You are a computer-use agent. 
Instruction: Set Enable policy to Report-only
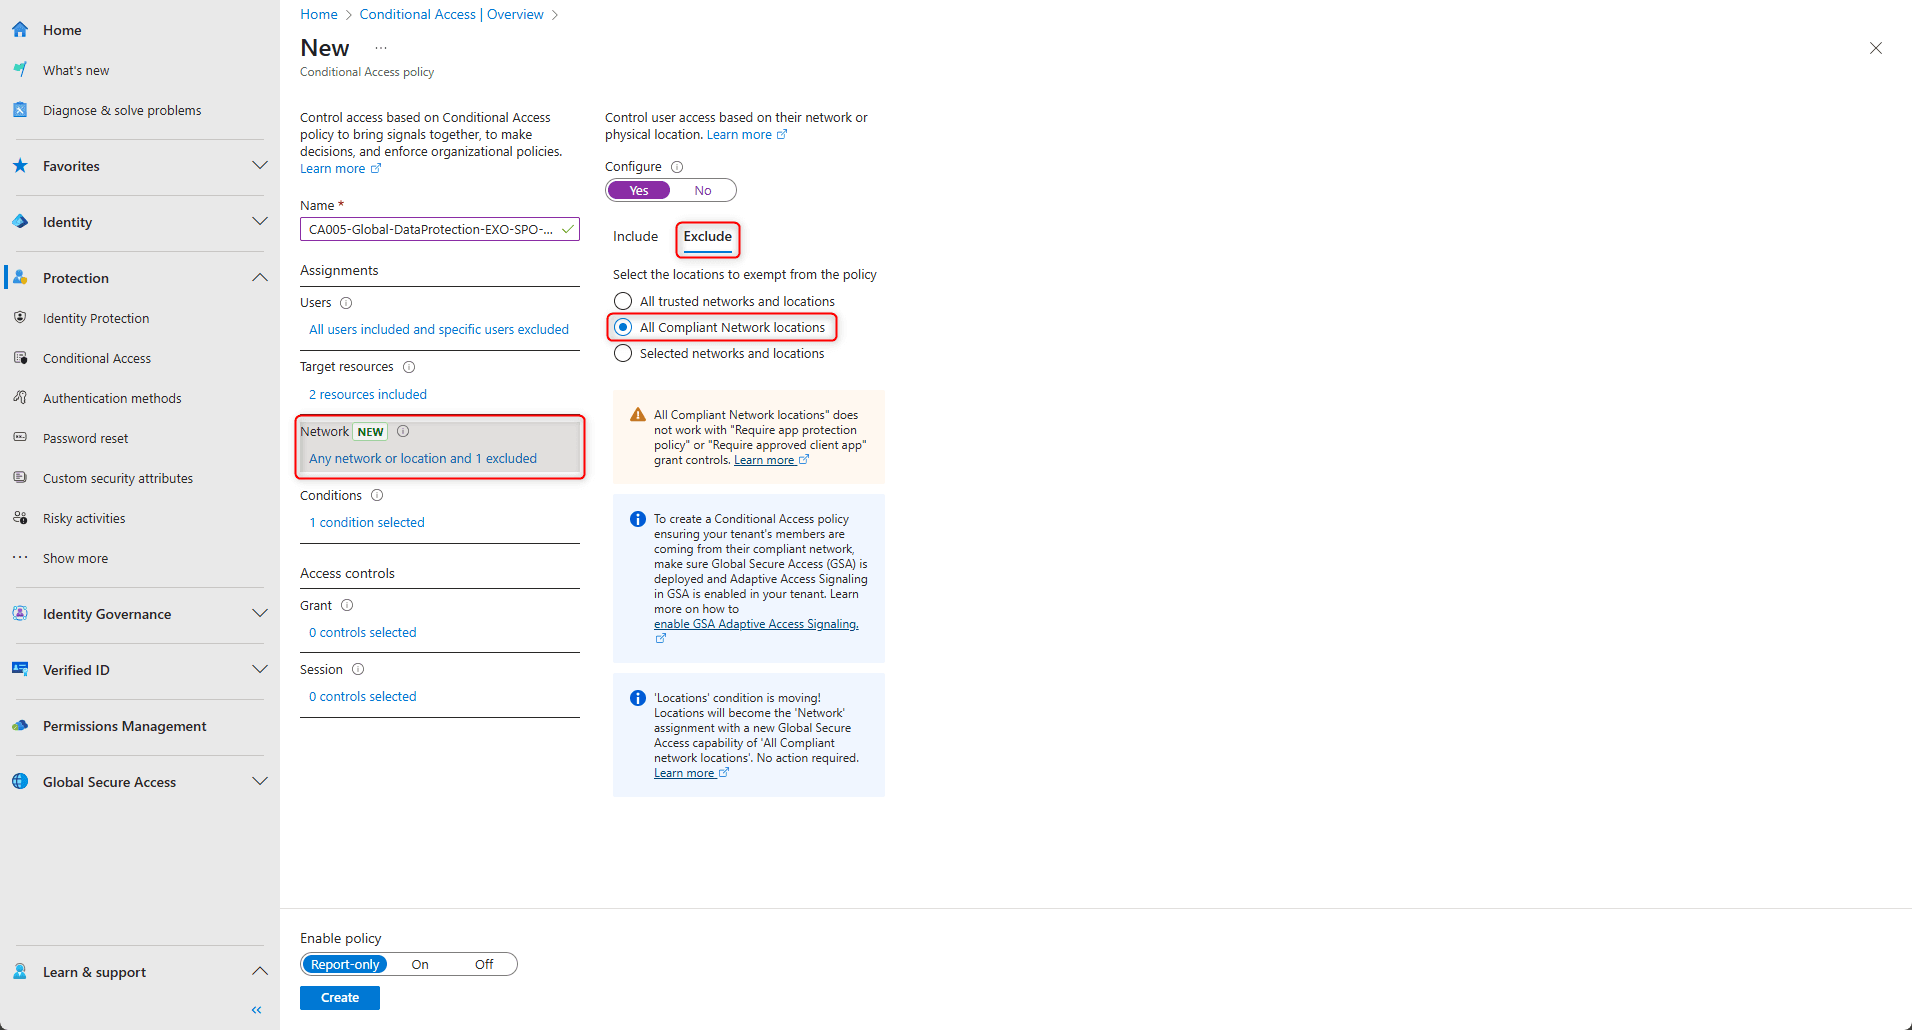pyautogui.click(x=345, y=964)
